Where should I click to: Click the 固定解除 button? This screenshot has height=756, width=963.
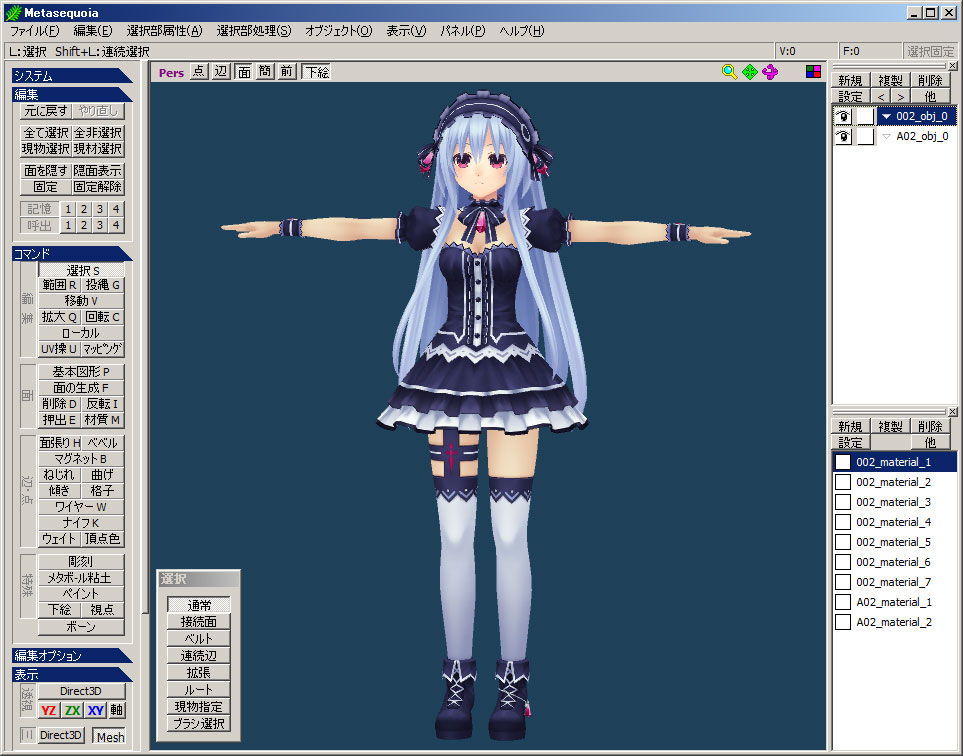click(98, 187)
